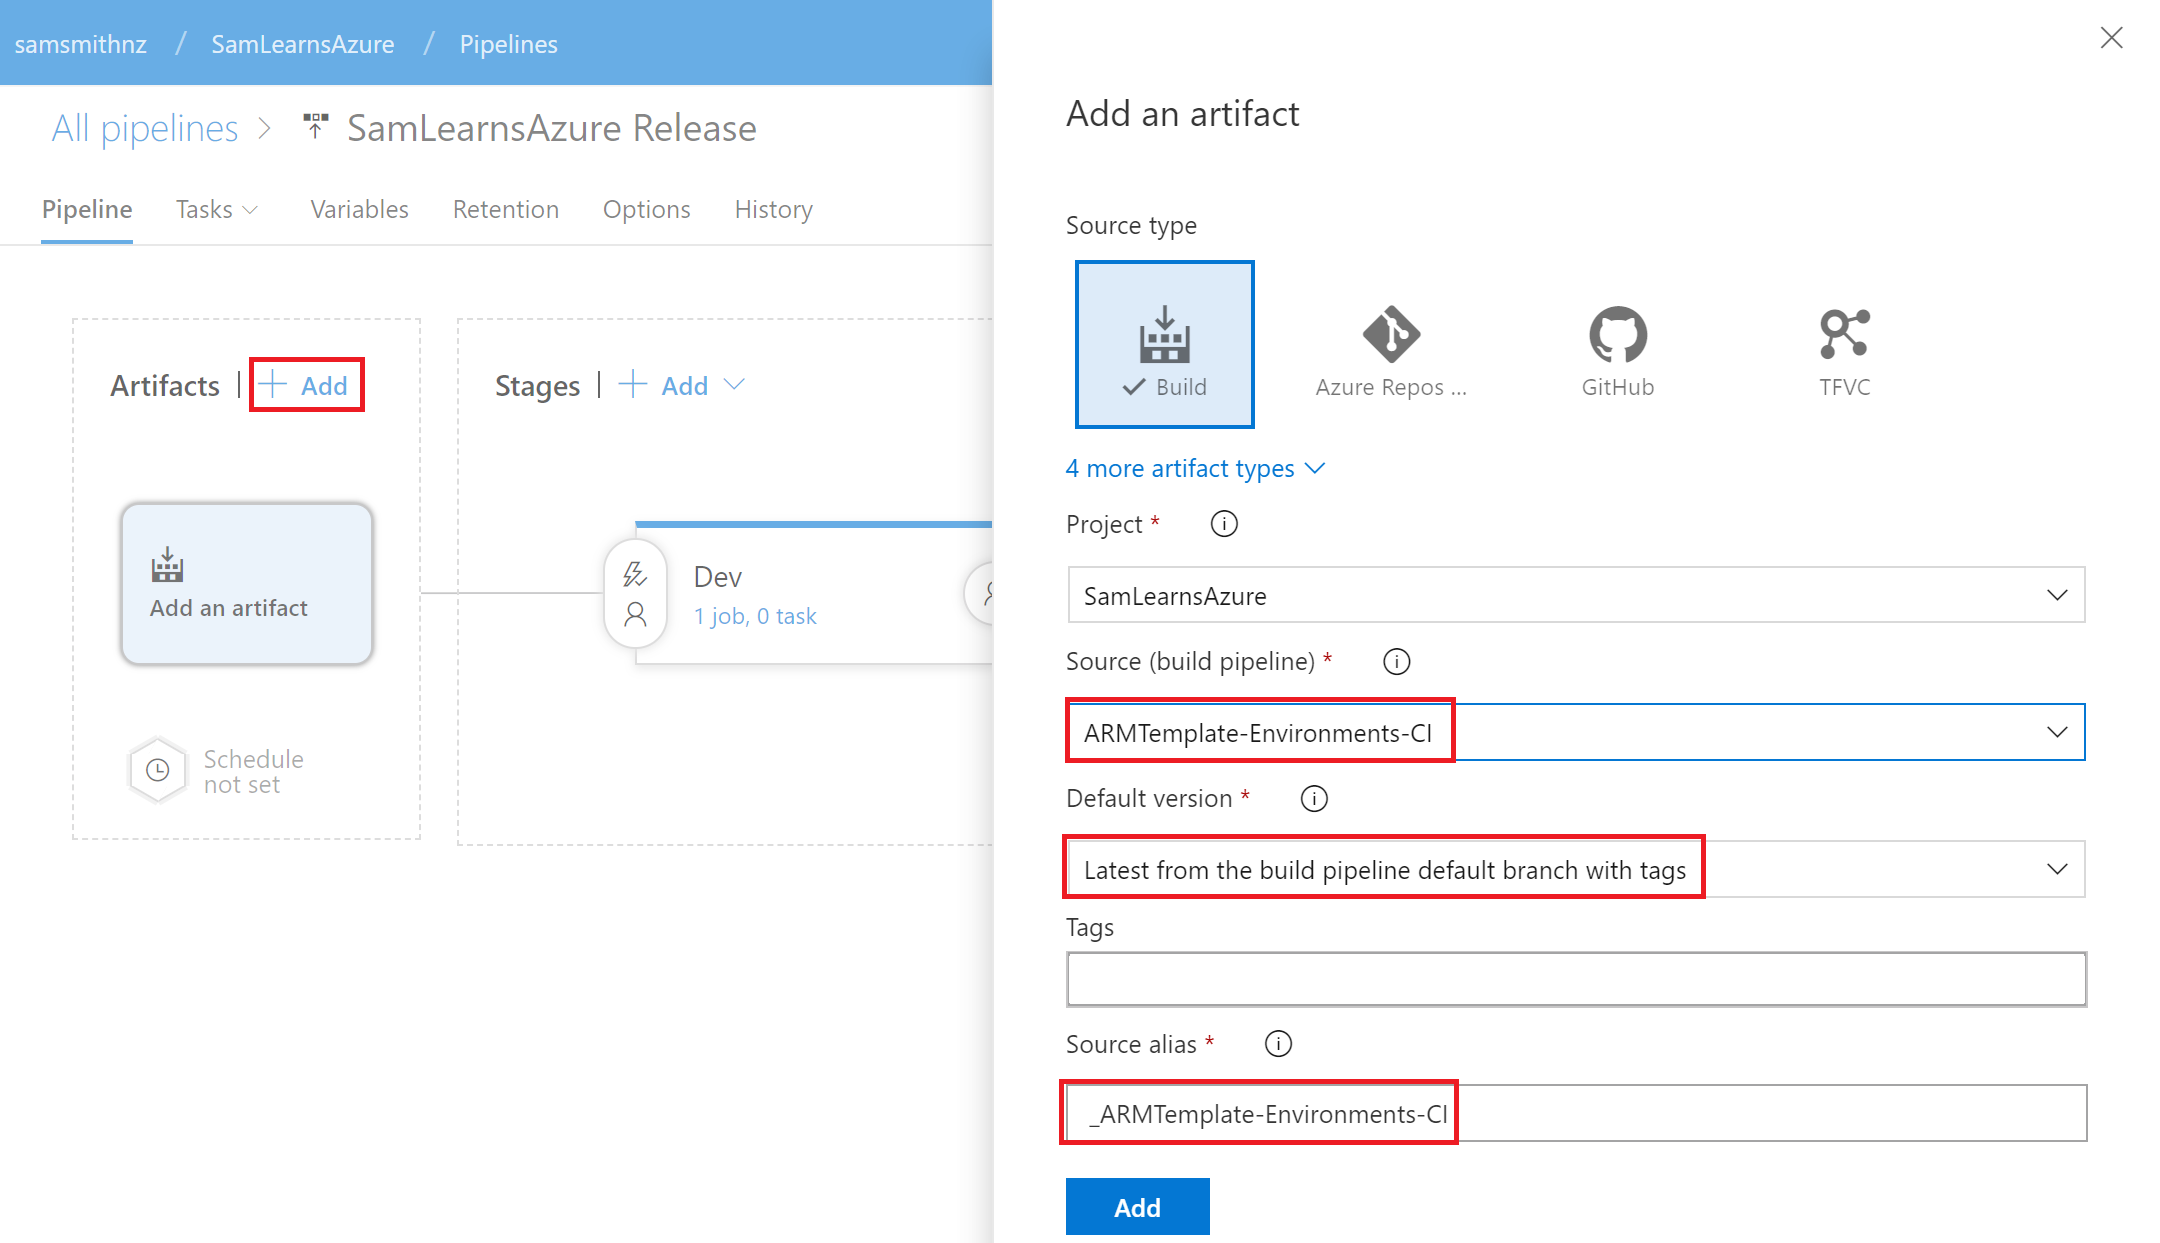Open the Schedule not set clock icon
Screen dimensions: 2160x1243
click(158, 770)
